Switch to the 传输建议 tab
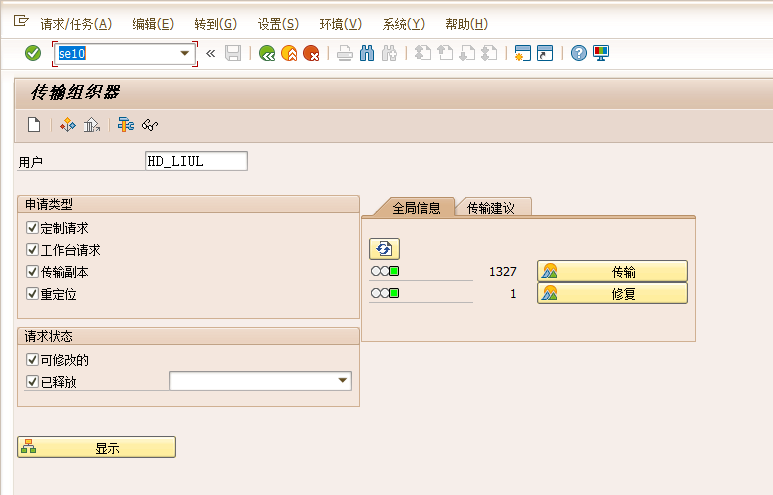This screenshot has height=495, width=773. [x=491, y=208]
